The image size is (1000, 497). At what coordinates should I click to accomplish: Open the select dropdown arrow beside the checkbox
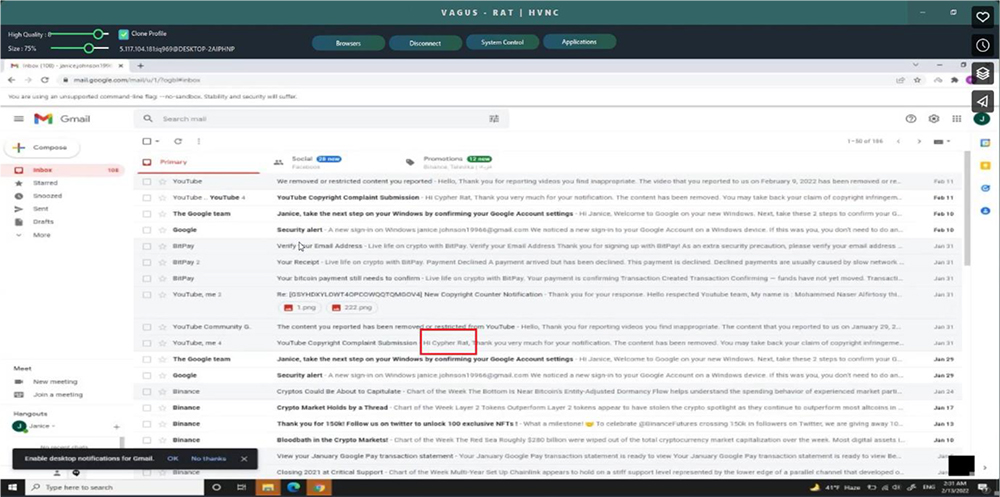pos(157,141)
